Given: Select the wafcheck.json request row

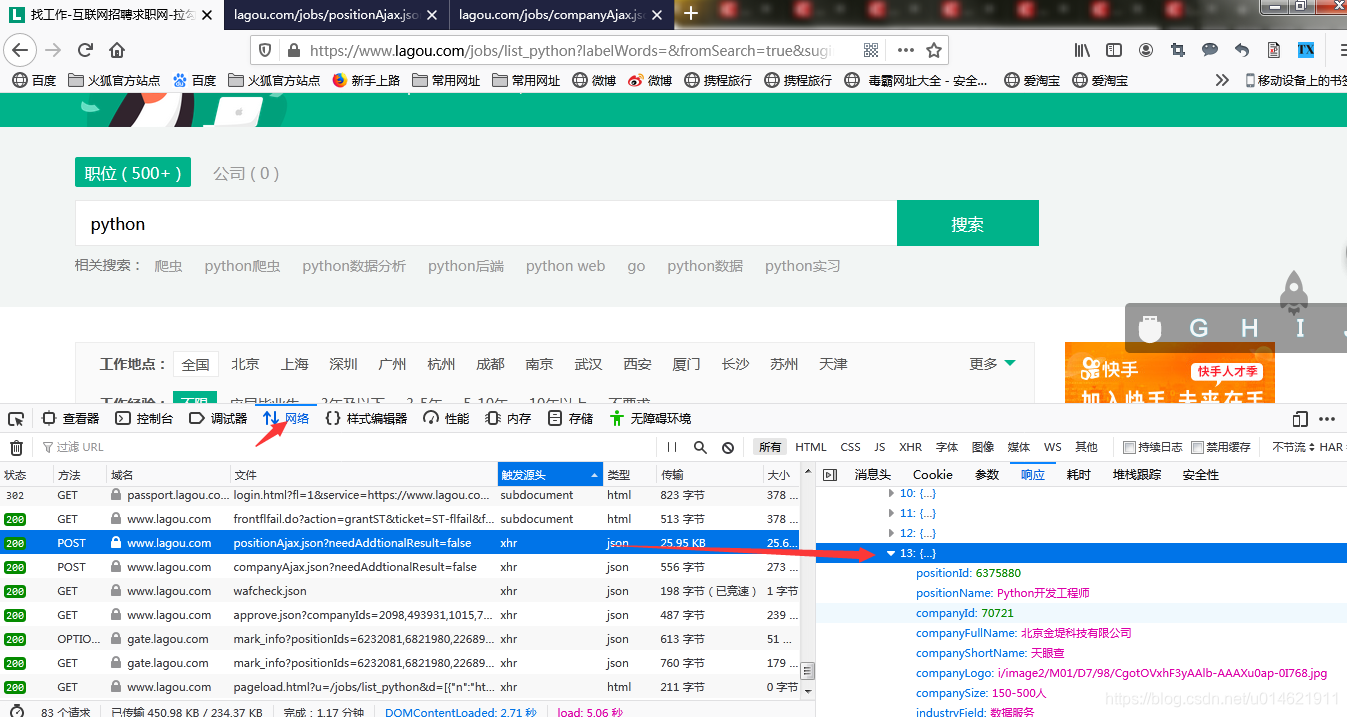Looking at the screenshot, I should [x=400, y=591].
